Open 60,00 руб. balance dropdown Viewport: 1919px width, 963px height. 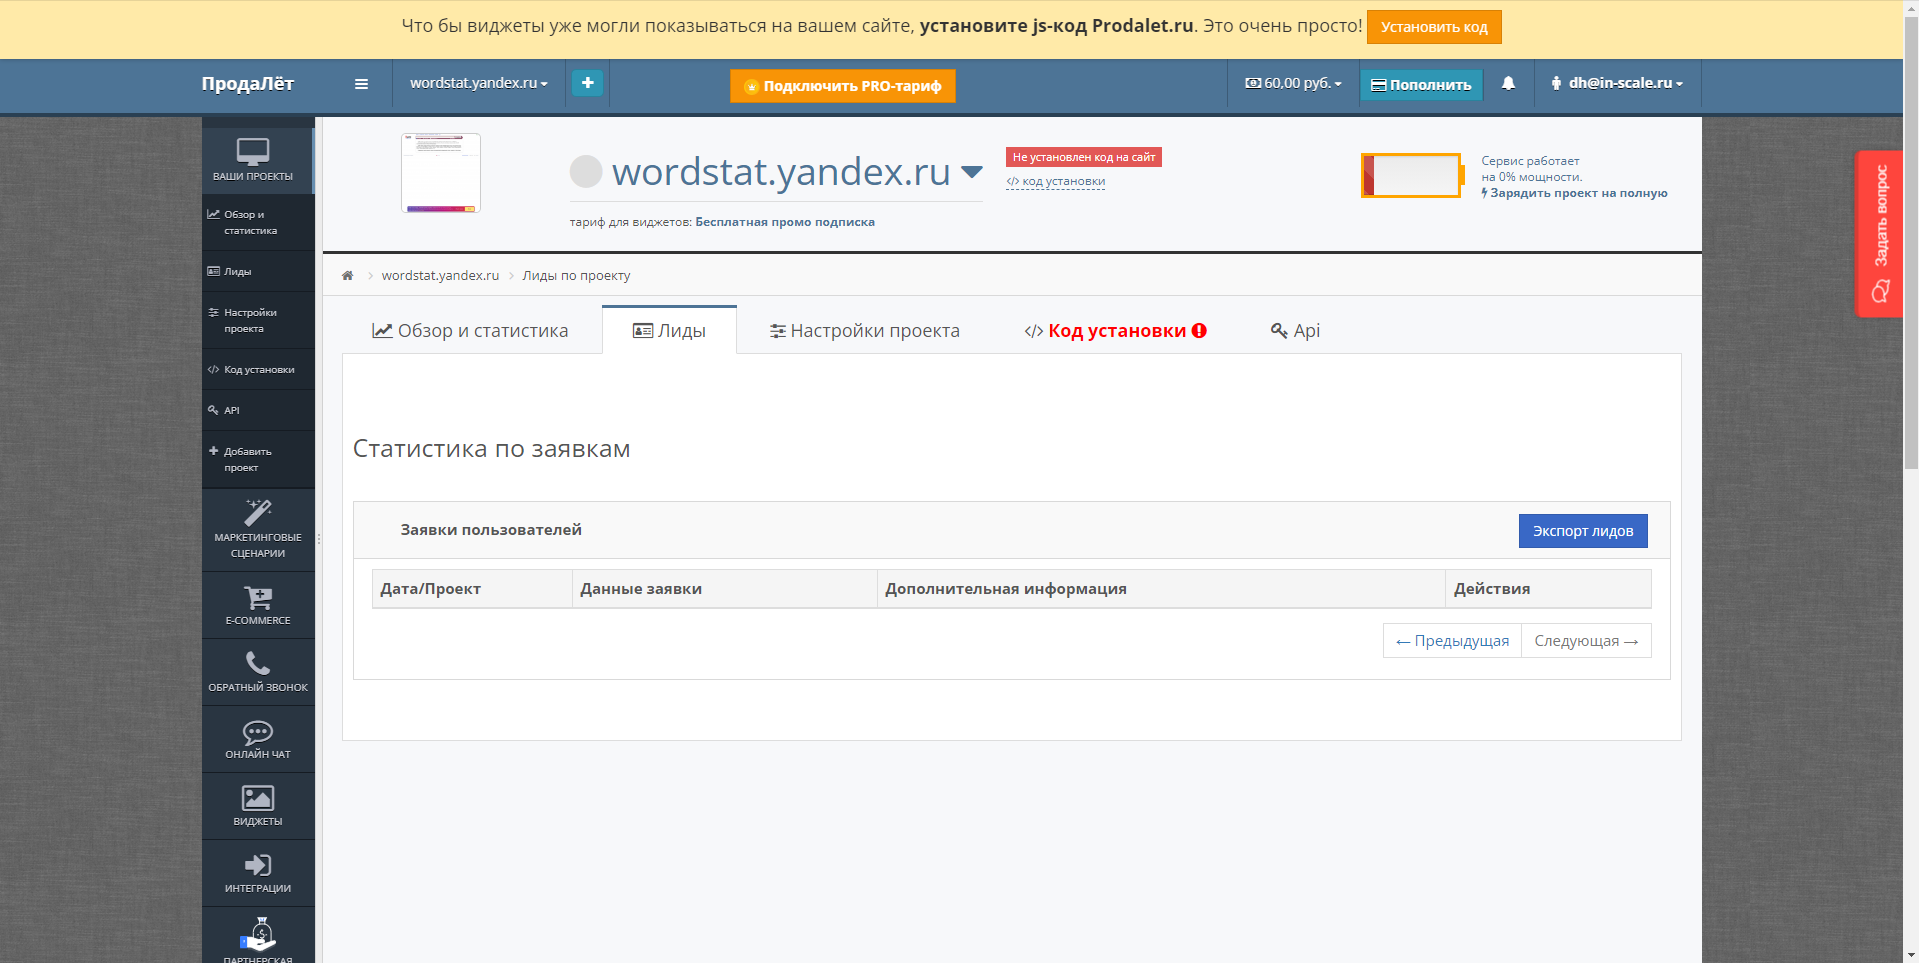coord(1293,83)
